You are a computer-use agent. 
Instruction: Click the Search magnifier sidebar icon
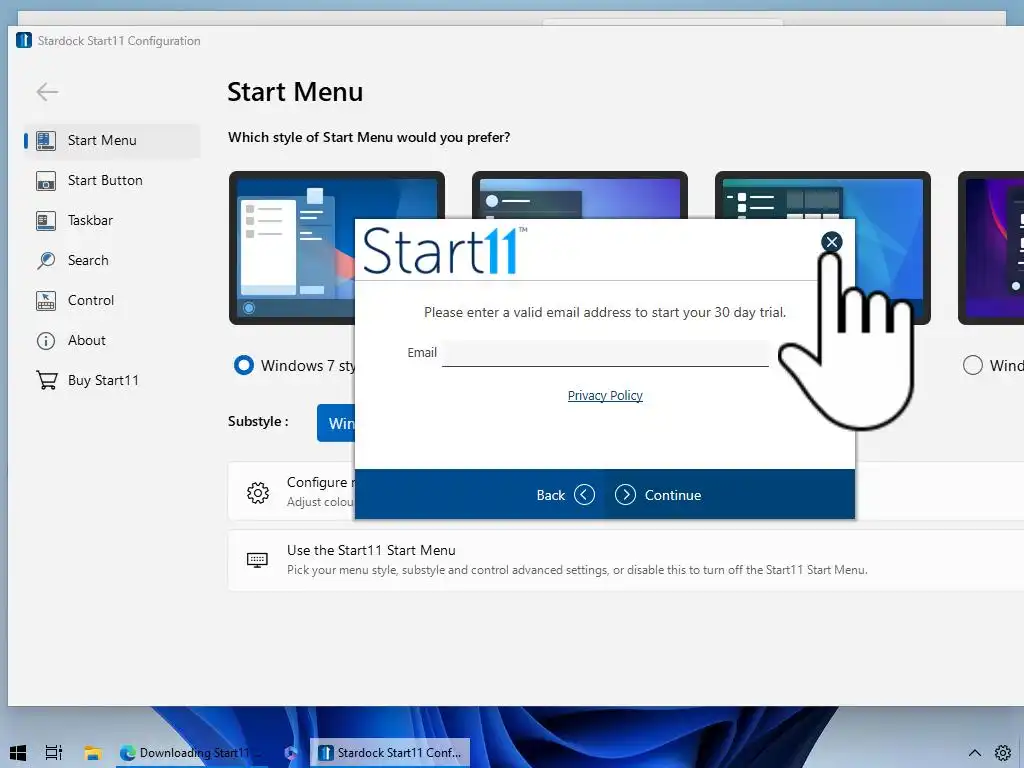[46, 261]
